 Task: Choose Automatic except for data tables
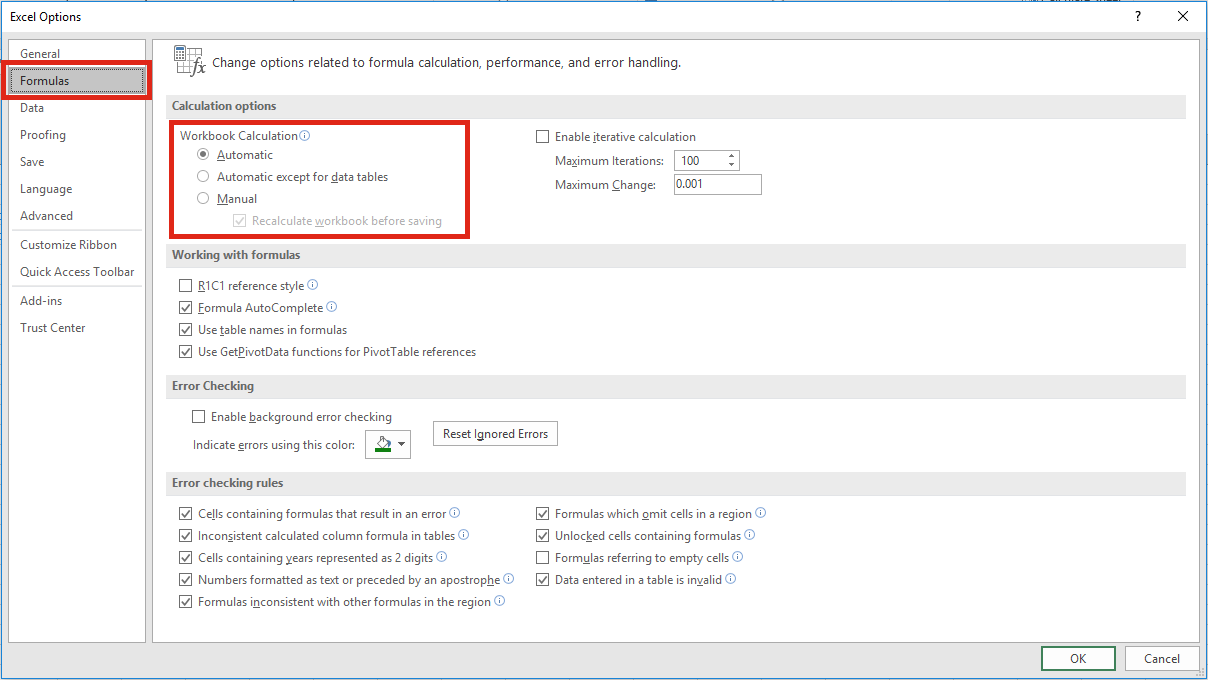tap(204, 177)
